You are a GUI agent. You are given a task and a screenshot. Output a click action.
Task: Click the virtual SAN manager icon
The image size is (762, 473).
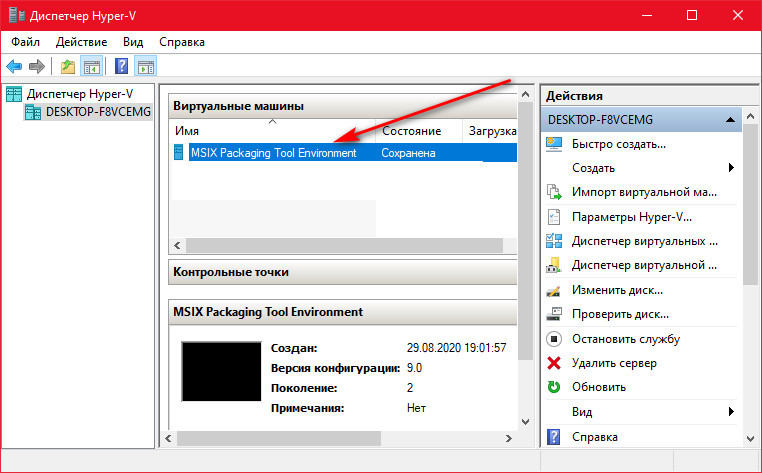pos(554,265)
